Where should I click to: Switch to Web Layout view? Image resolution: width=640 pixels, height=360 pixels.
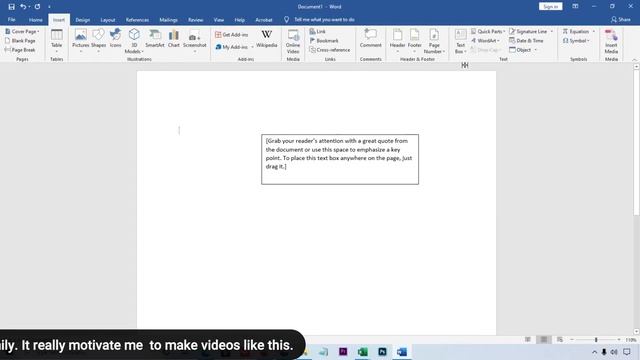click(x=560, y=340)
